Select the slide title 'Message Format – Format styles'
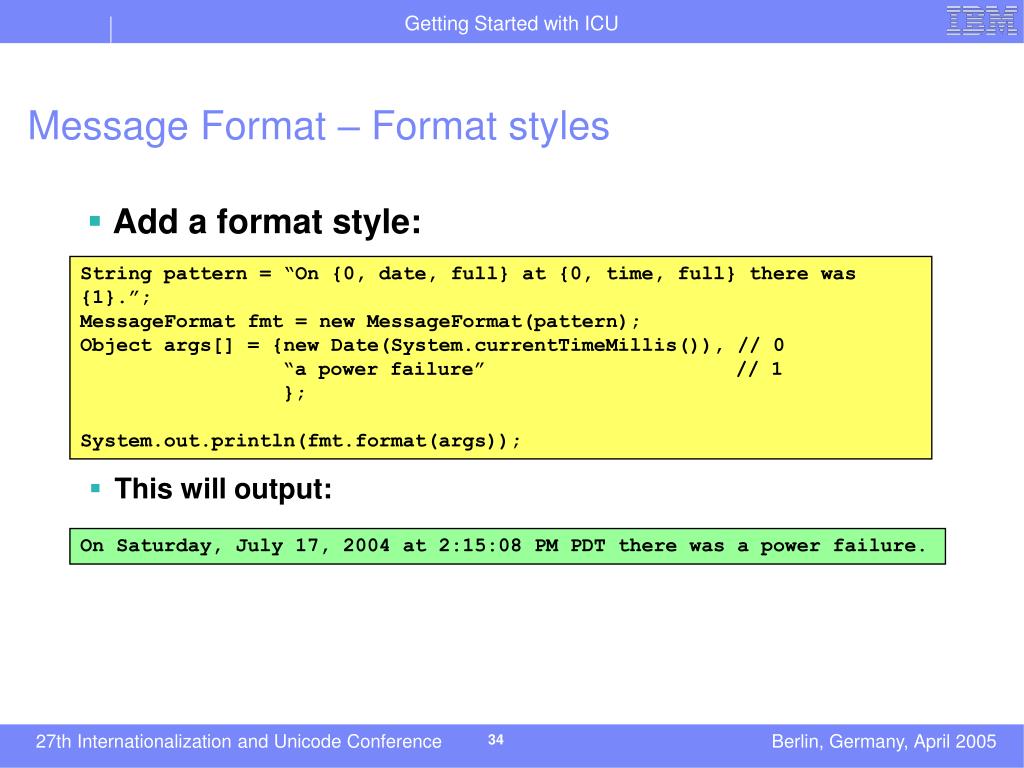Image resolution: width=1024 pixels, height=768 pixels. (x=319, y=126)
